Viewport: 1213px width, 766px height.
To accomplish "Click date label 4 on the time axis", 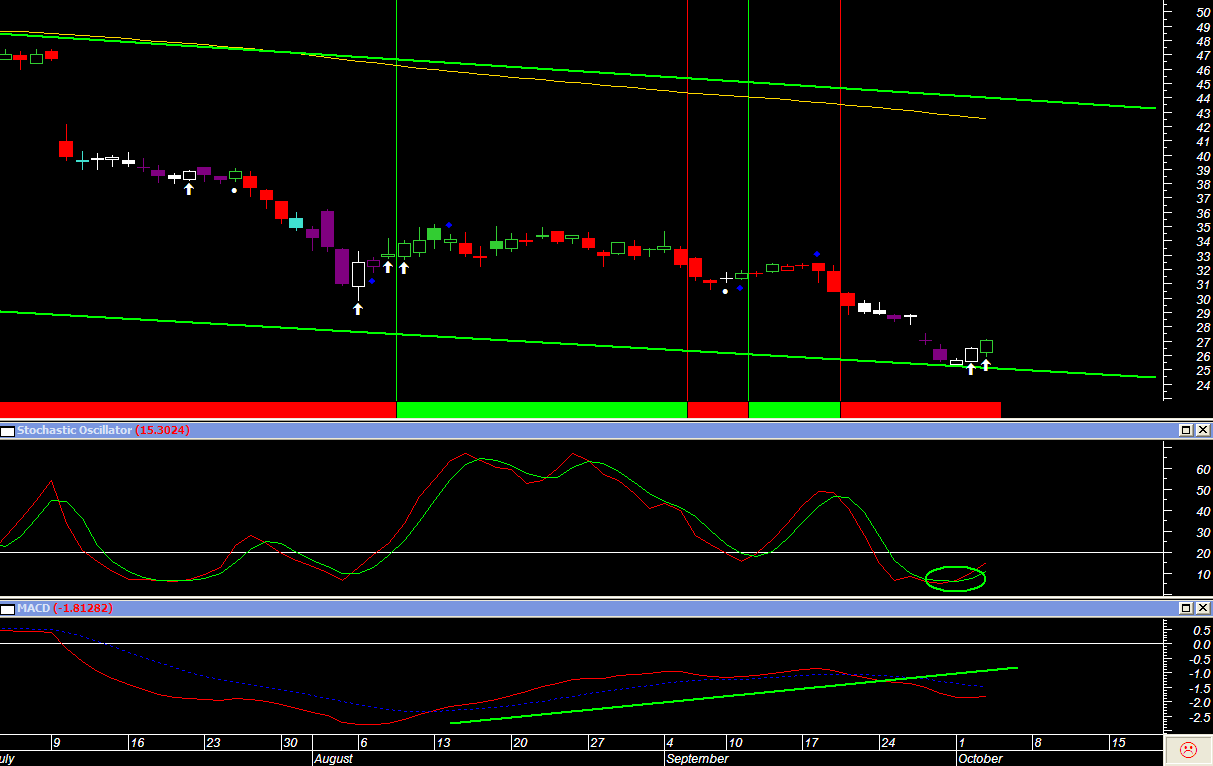I will (x=670, y=743).
